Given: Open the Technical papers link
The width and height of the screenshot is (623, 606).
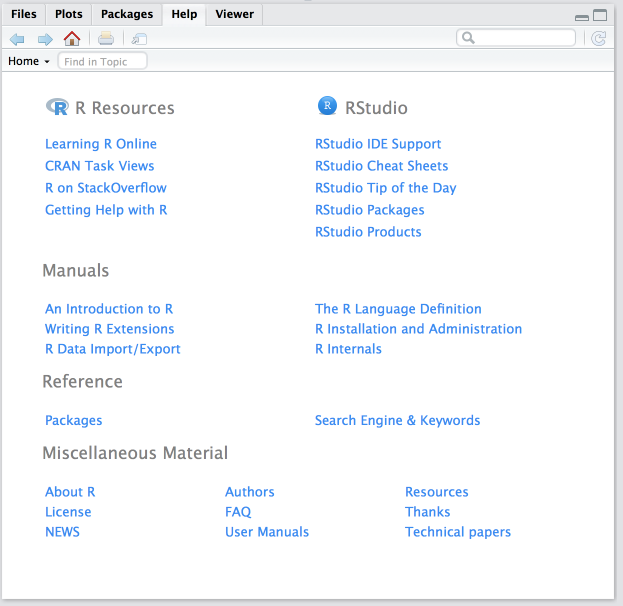Looking at the screenshot, I should tap(458, 532).
